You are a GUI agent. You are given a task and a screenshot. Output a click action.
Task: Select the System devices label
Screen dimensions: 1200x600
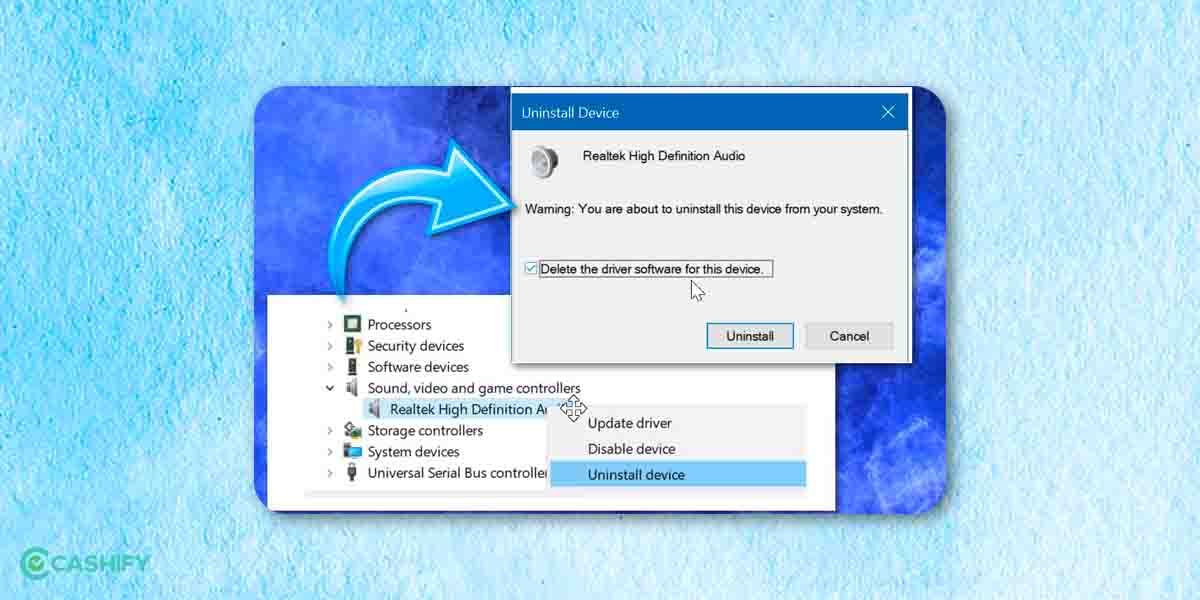pos(414,451)
